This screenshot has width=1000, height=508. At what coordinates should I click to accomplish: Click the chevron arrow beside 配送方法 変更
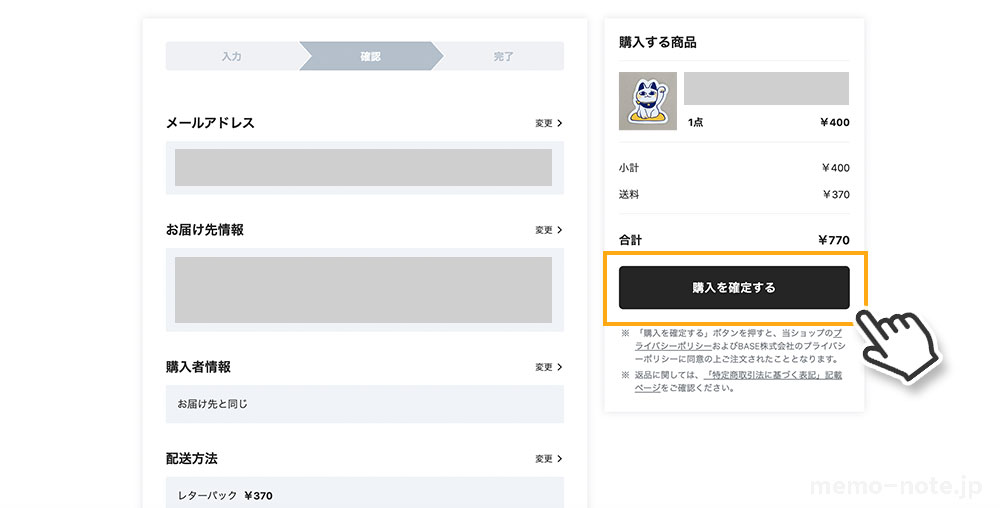(x=560, y=459)
